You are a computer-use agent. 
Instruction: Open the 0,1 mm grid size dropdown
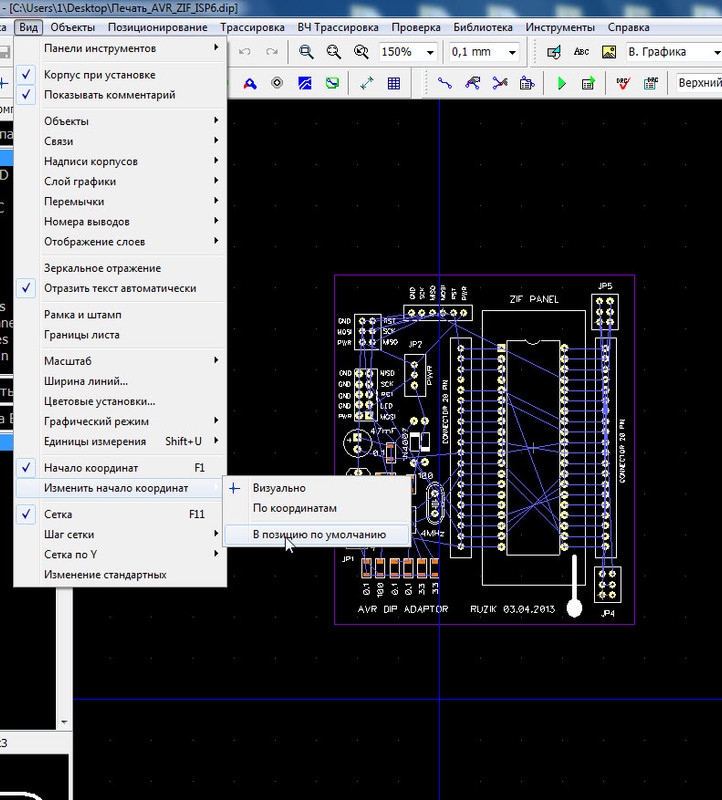(512, 53)
